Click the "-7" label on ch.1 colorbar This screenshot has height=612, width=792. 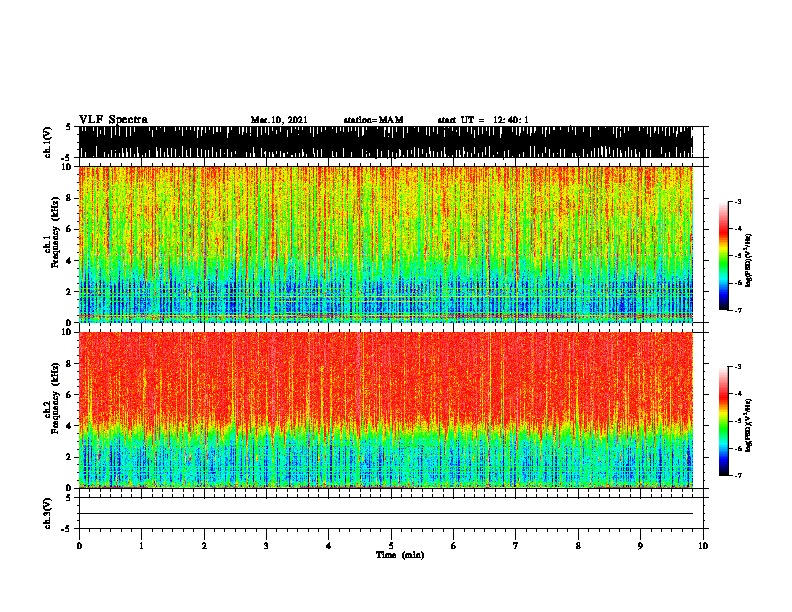point(738,310)
